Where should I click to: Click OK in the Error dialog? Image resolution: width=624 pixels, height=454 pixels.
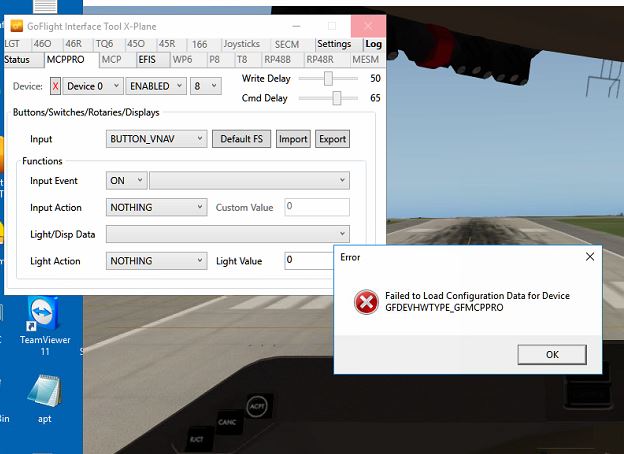[x=552, y=354]
